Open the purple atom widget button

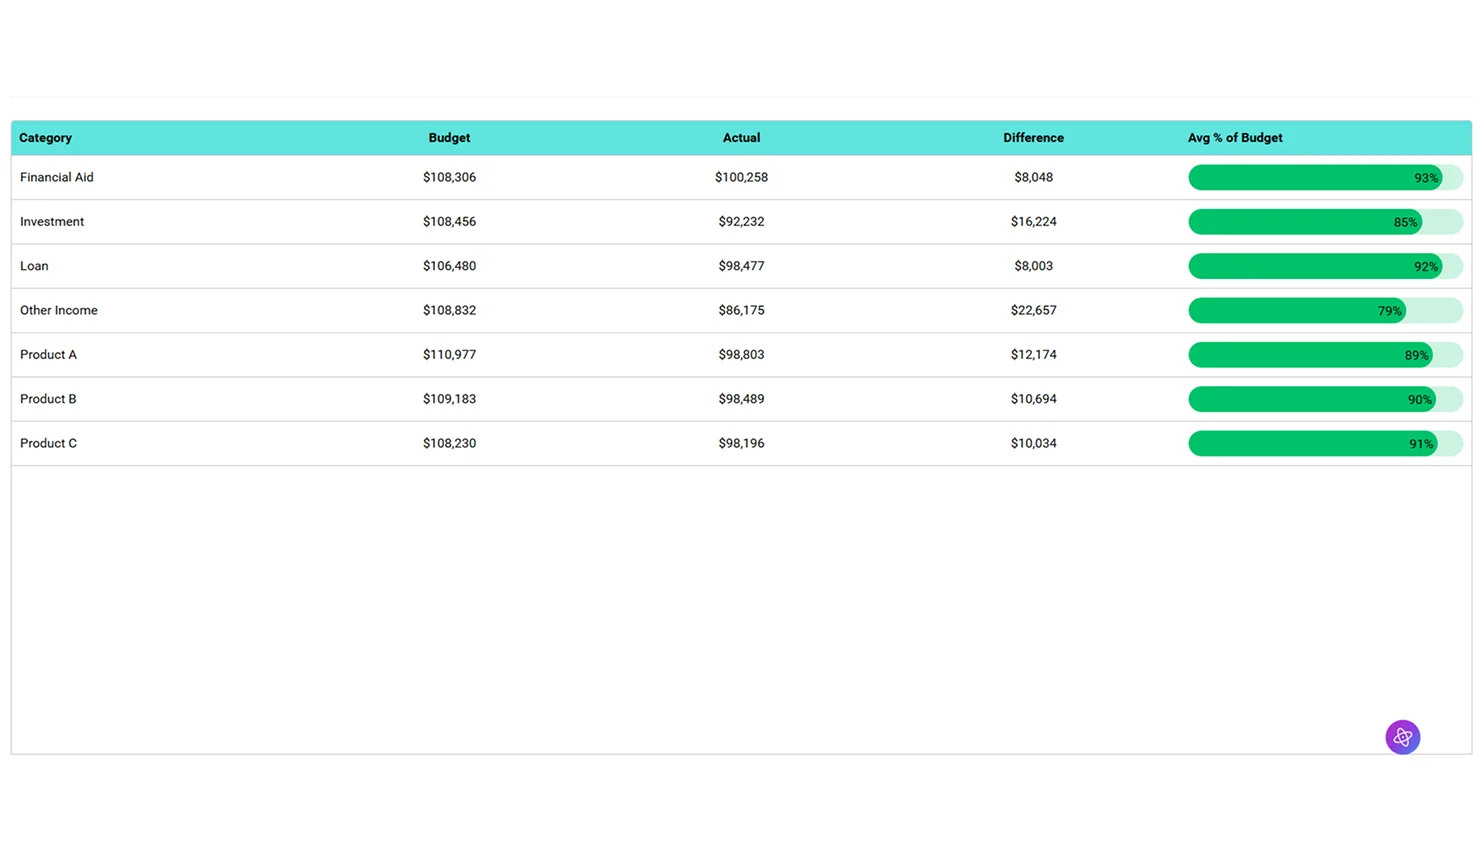click(x=1402, y=737)
